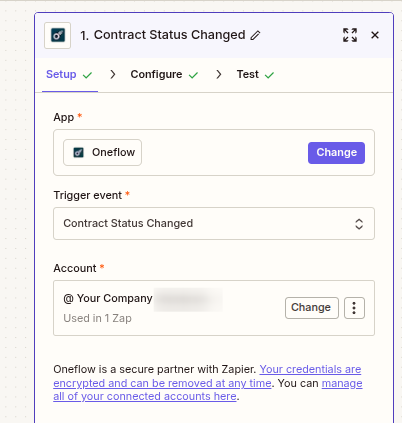Click the Trigger event up-down arrows

click(359, 224)
